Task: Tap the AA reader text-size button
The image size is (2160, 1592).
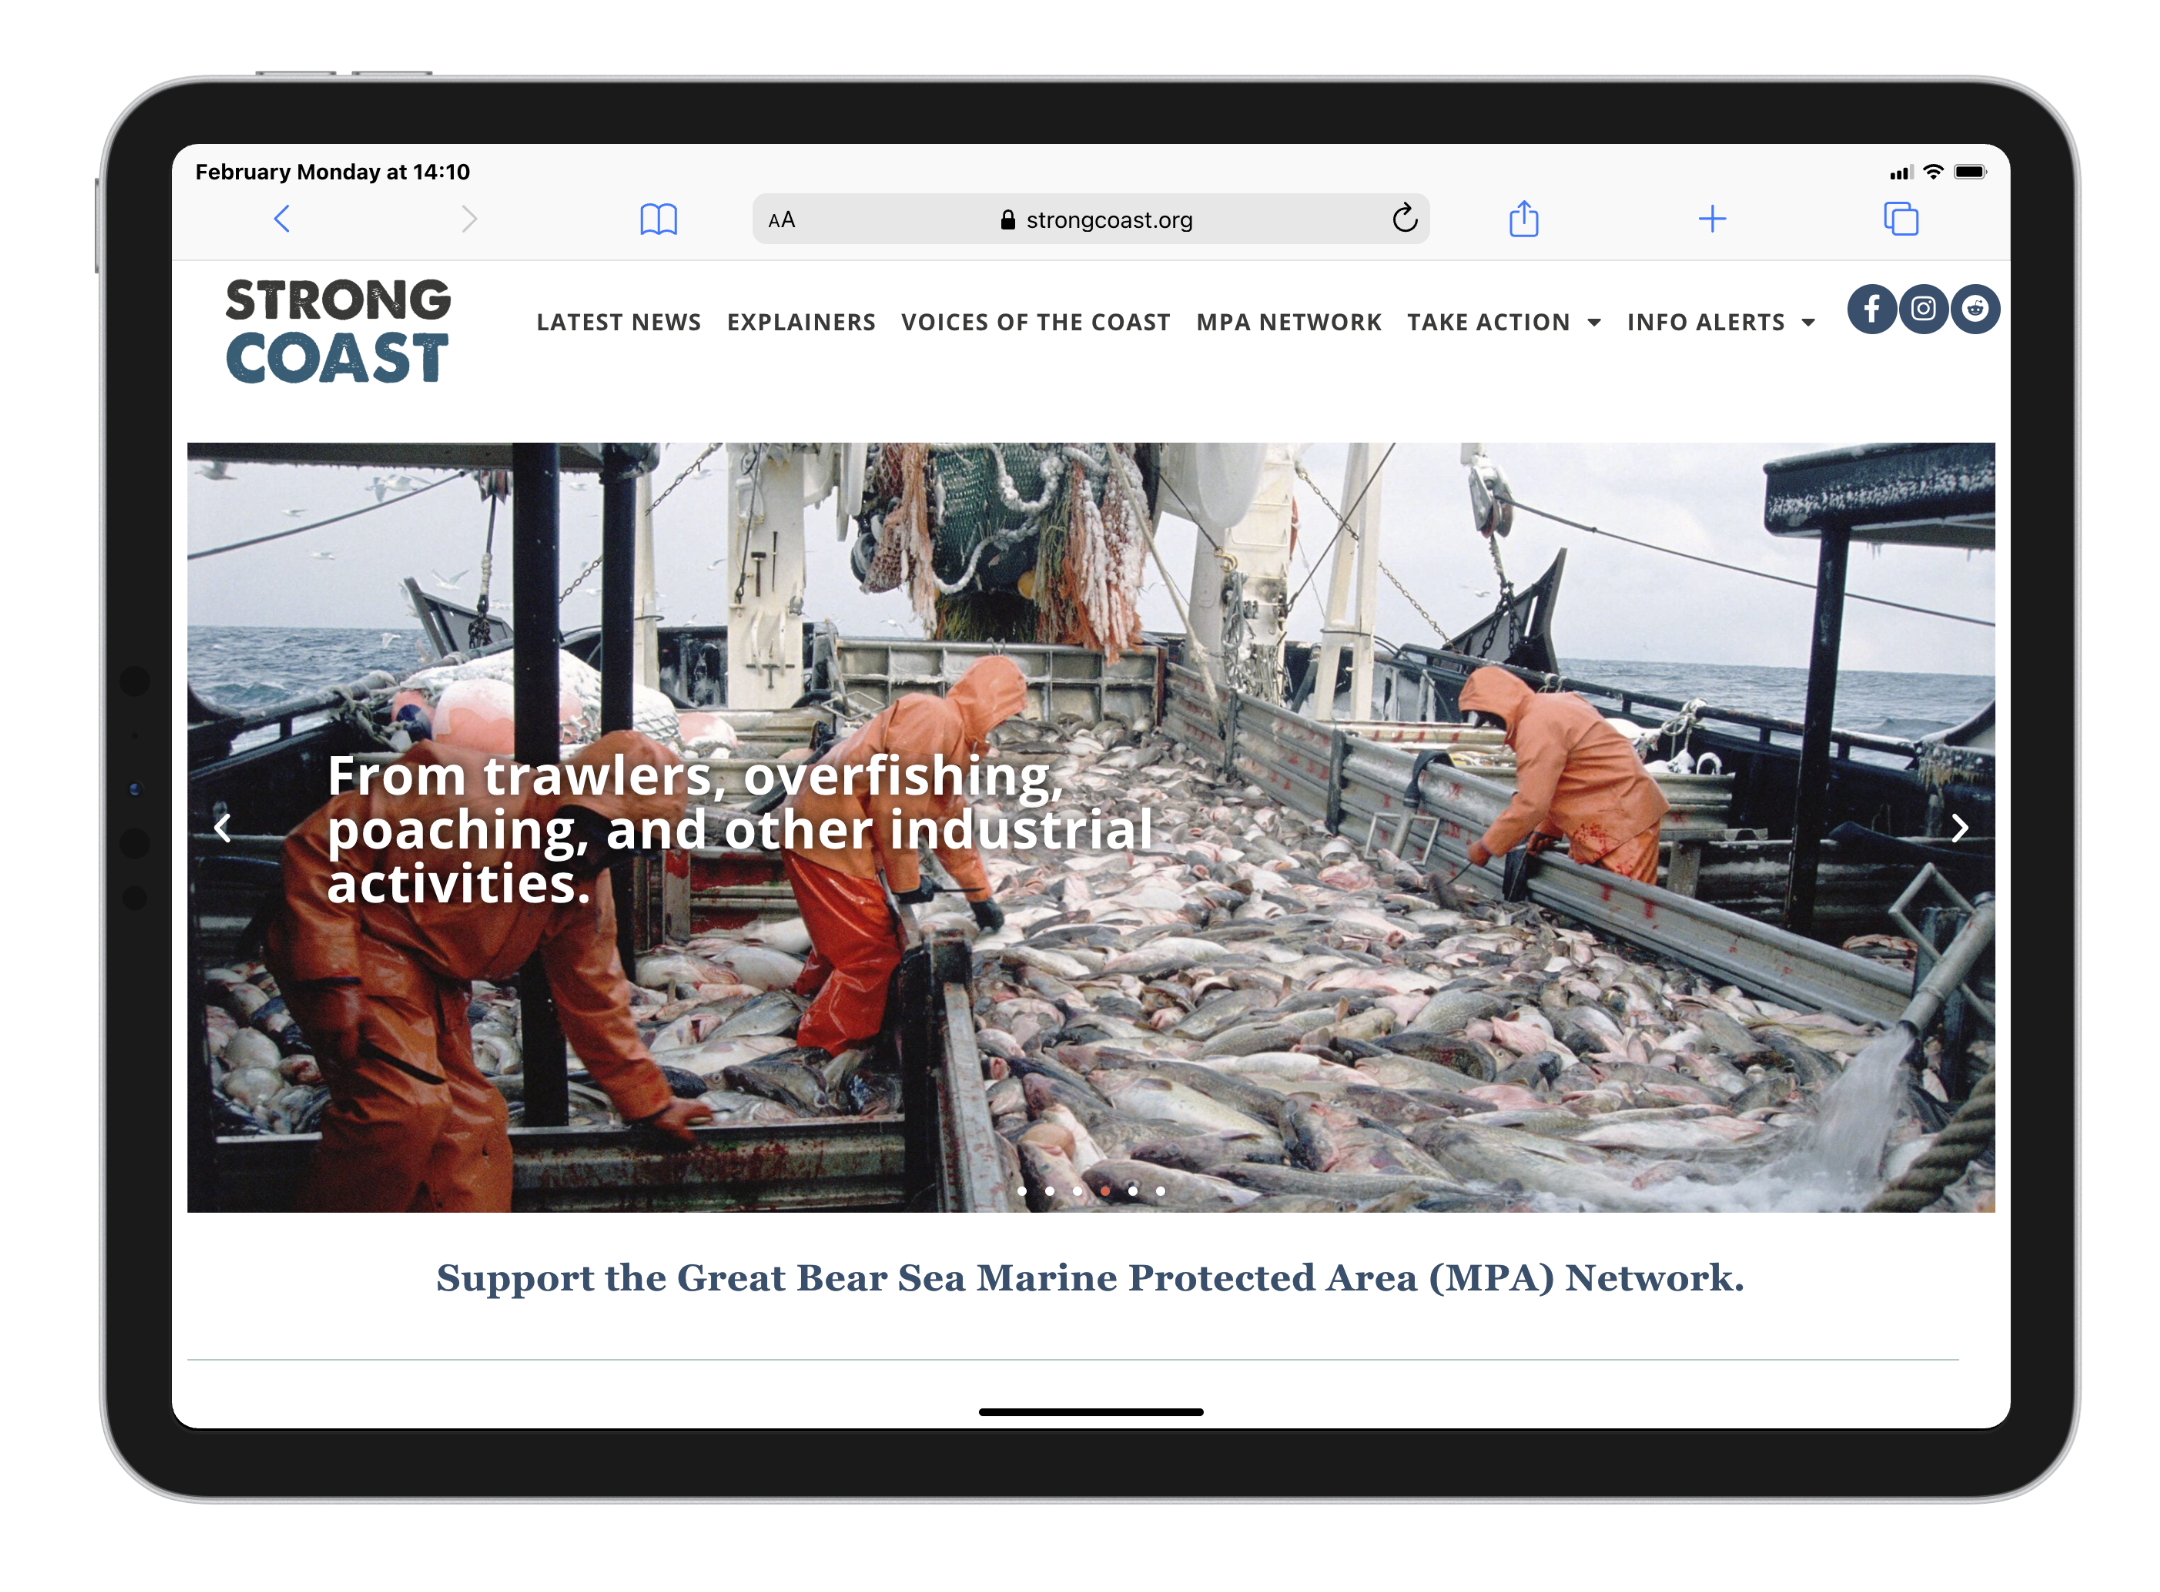Action: 782,220
